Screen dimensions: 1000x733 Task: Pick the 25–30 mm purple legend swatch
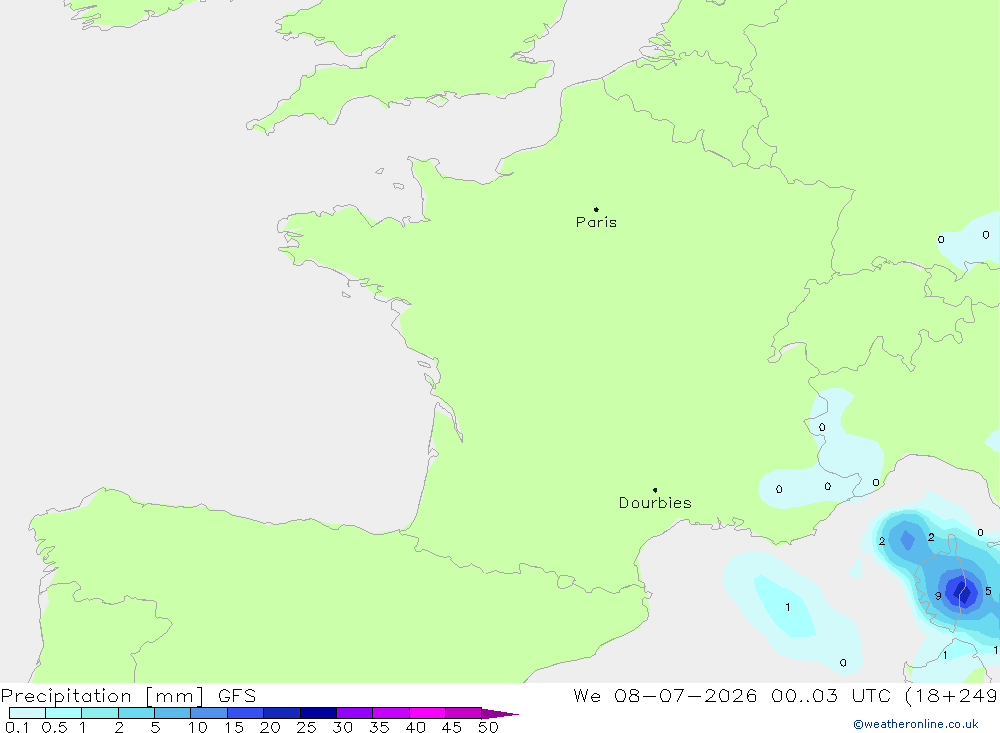pyautogui.click(x=318, y=713)
